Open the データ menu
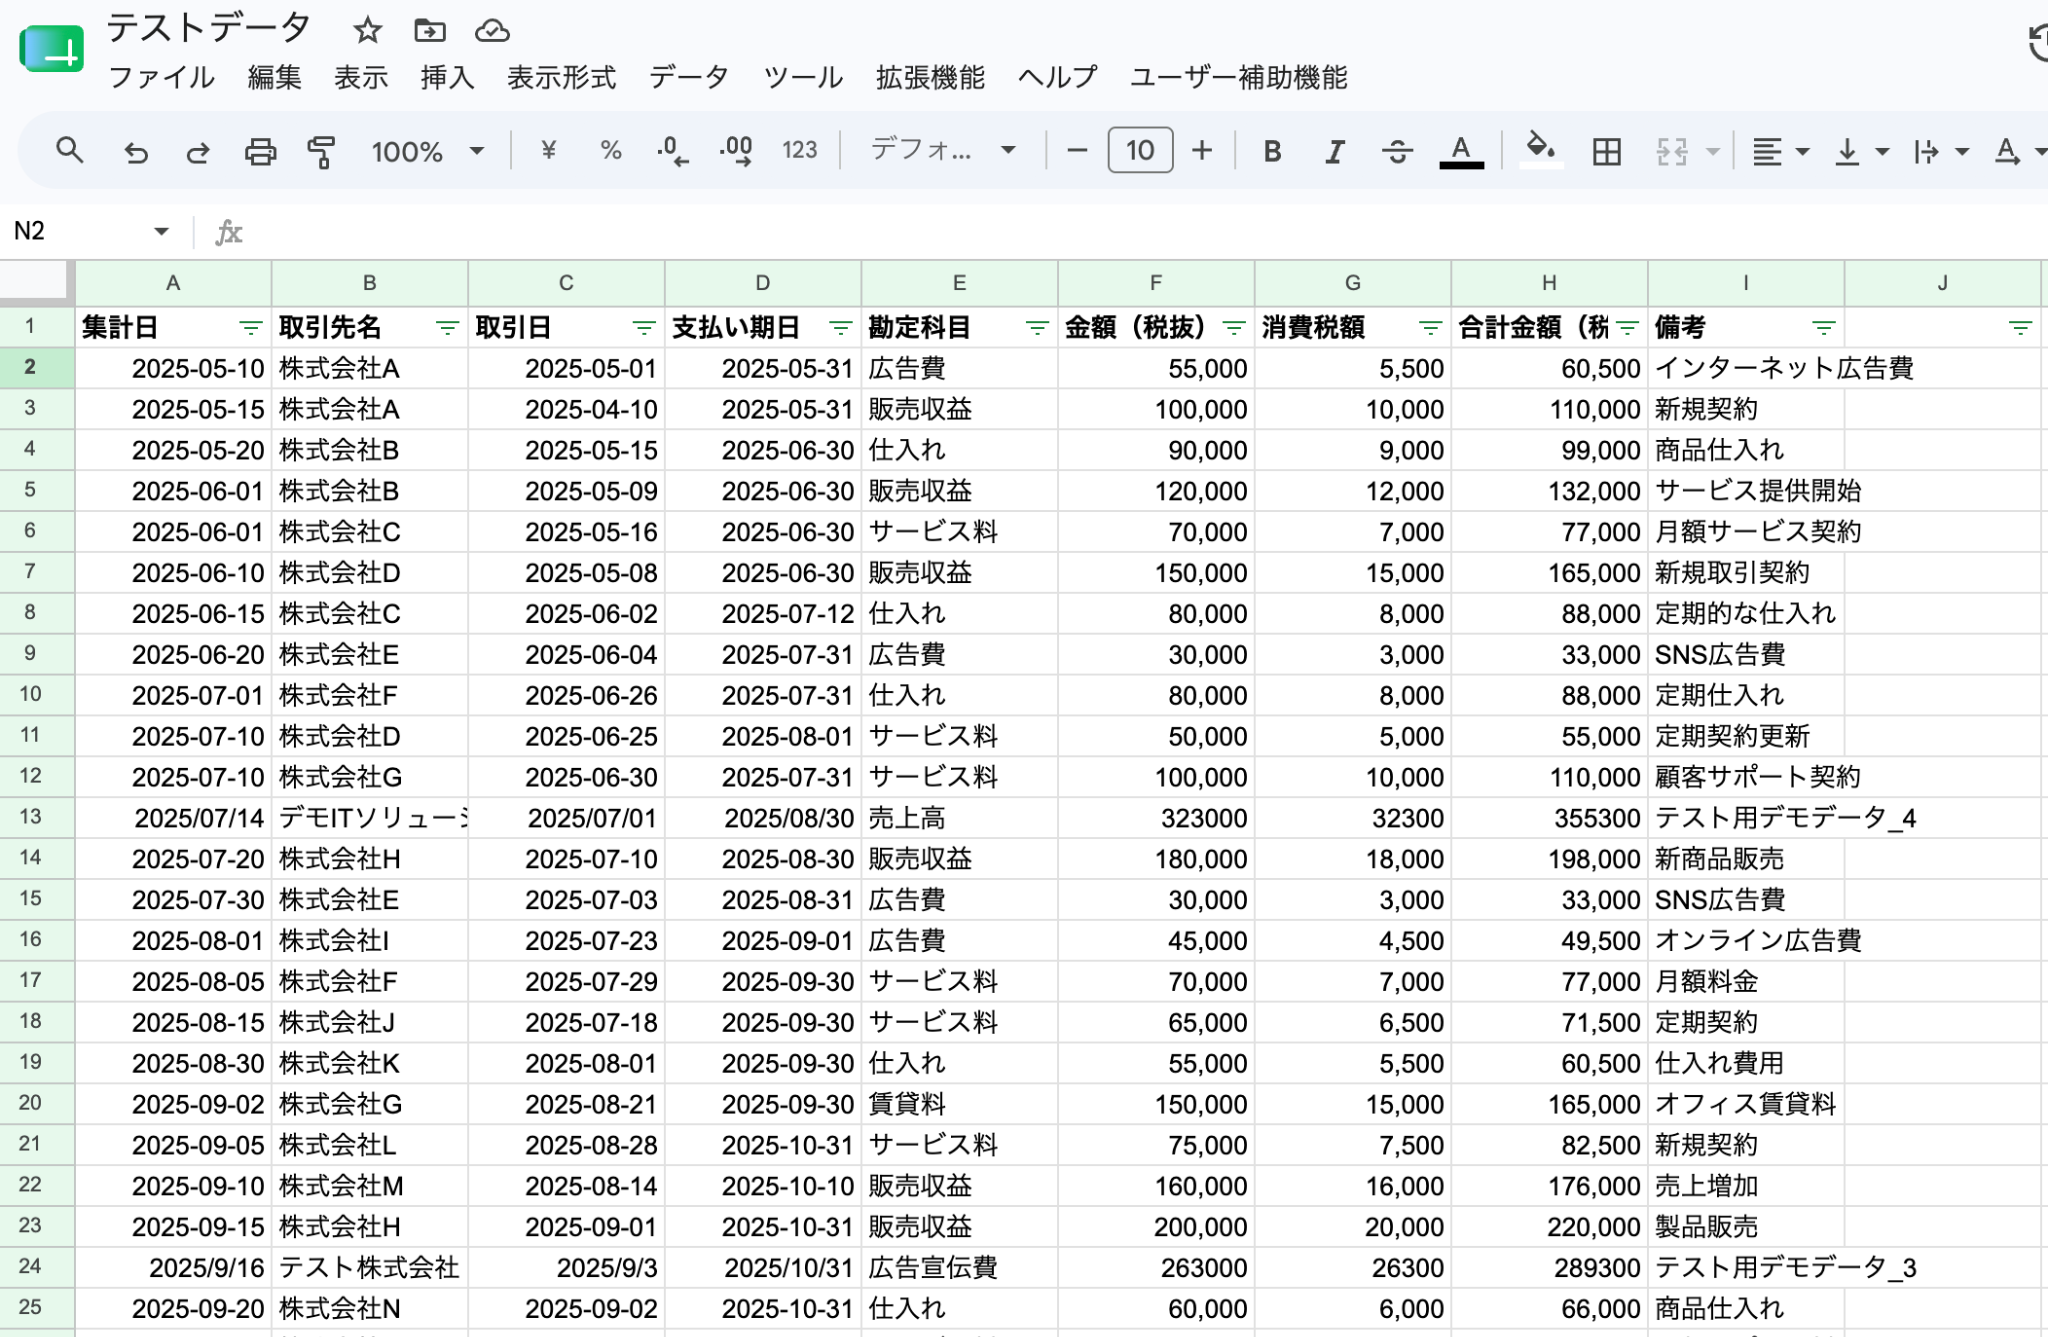This screenshot has width=2048, height=1337. click(688, 77)
